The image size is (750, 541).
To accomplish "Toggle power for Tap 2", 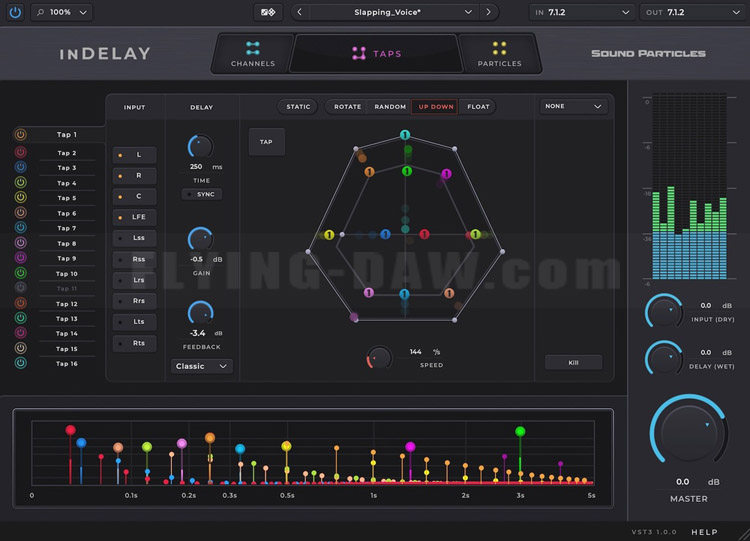I will [x=20, y=152].
